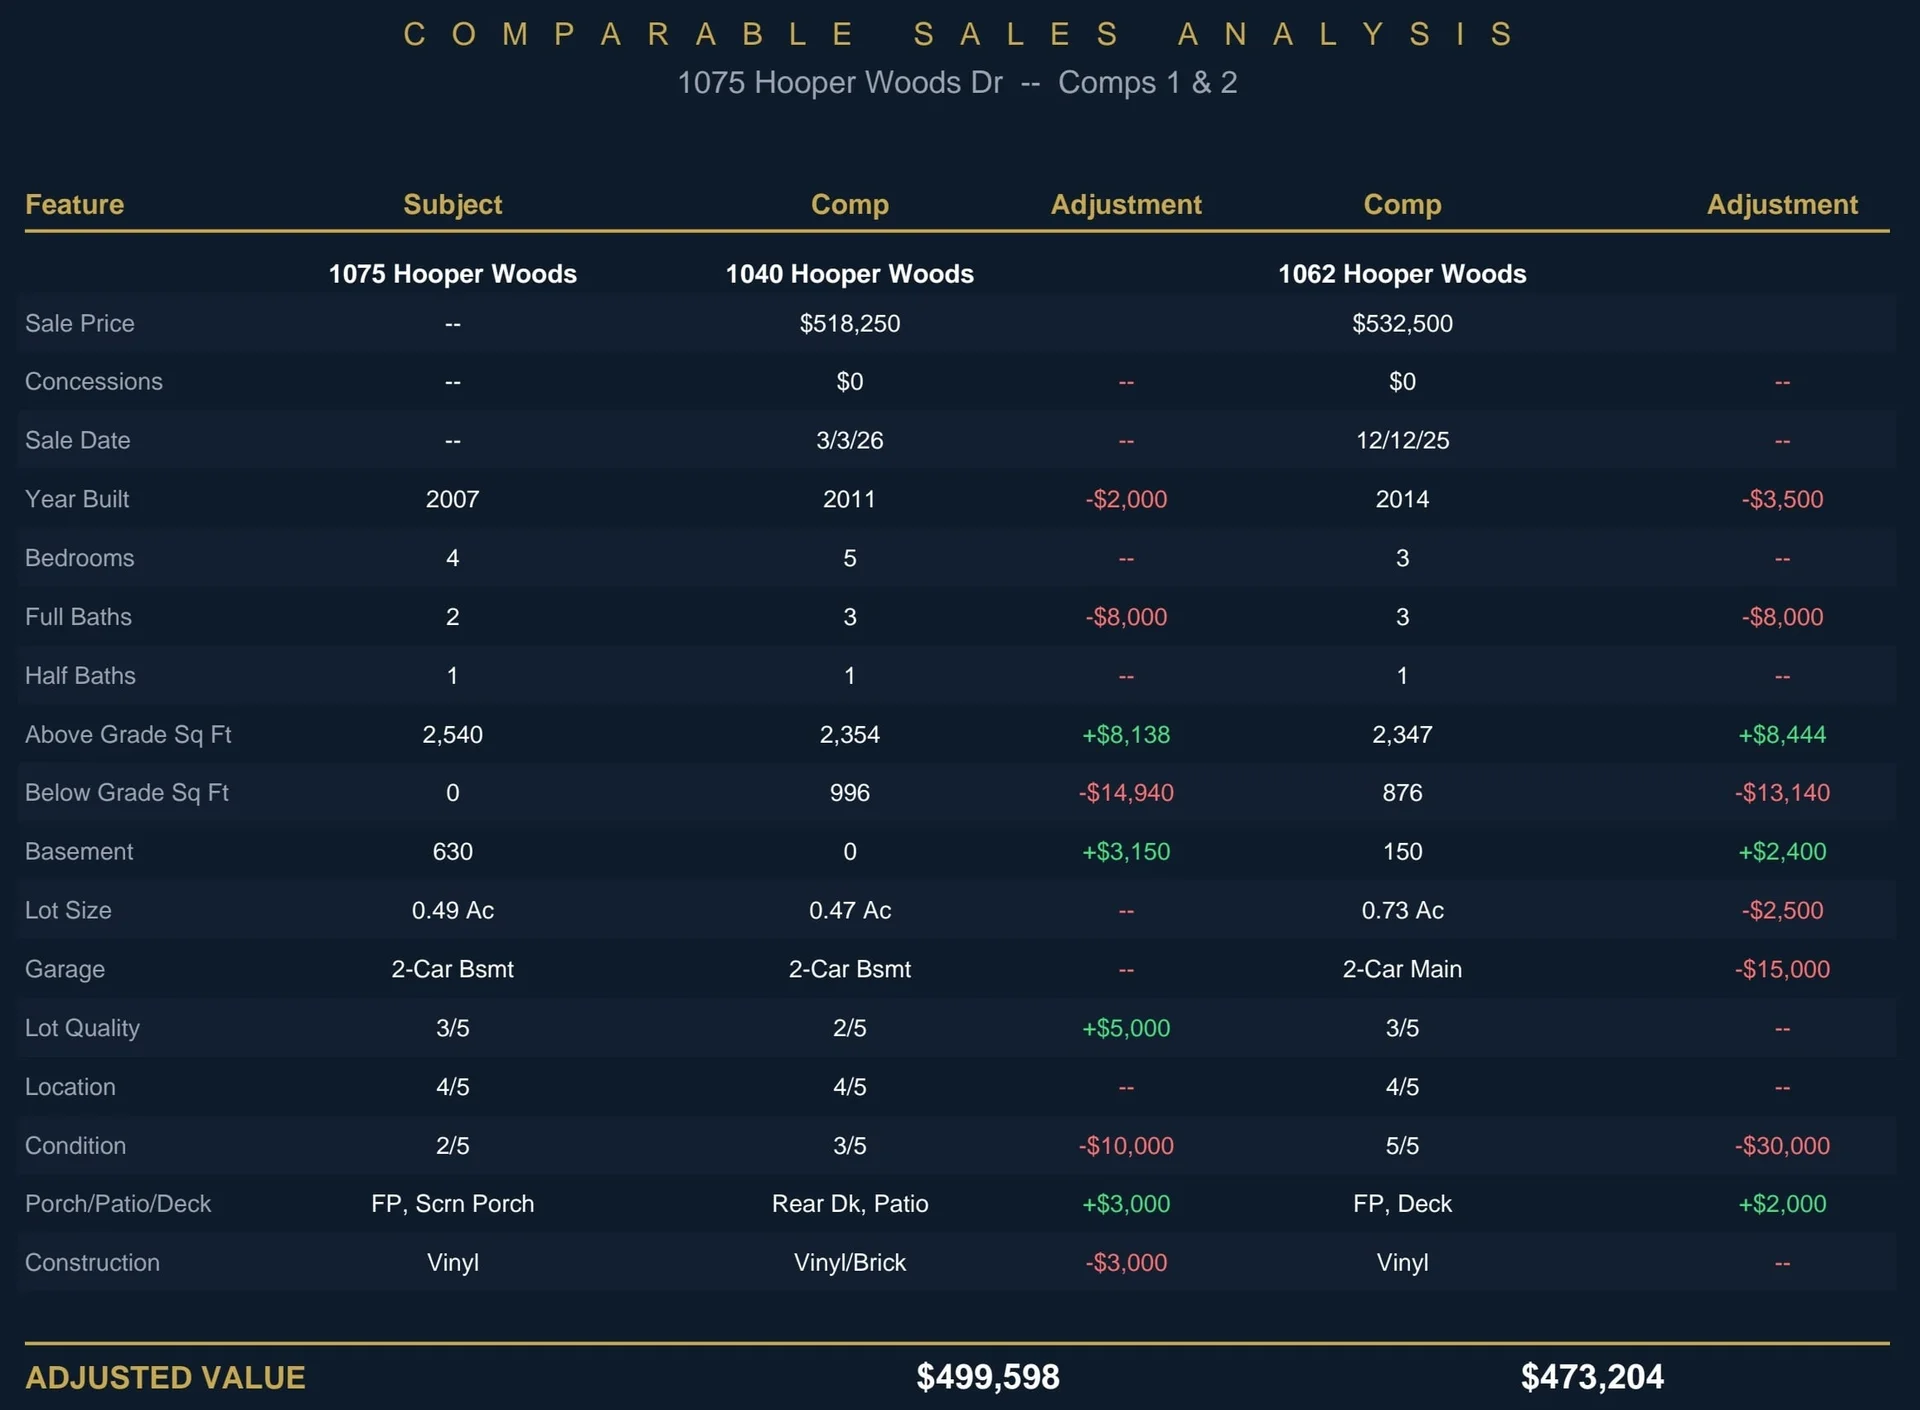The width and height of the screenshot is (1920, 1410).
Task: Click the '-$14,940' adjustment
Action: 1126,793
